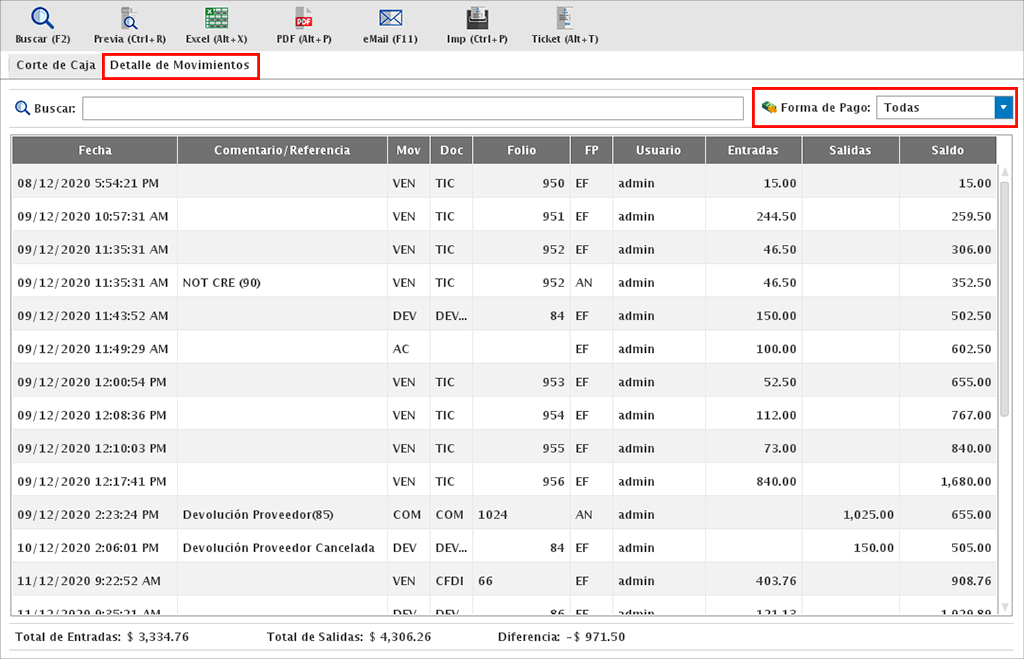Click the Buscar (F2) magnifier icon

(42, 18)
